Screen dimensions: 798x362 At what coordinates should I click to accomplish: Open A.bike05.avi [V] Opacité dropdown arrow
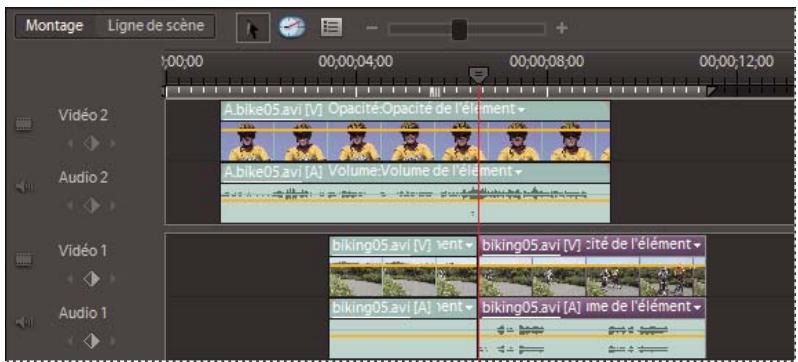[x=522, y=110]
